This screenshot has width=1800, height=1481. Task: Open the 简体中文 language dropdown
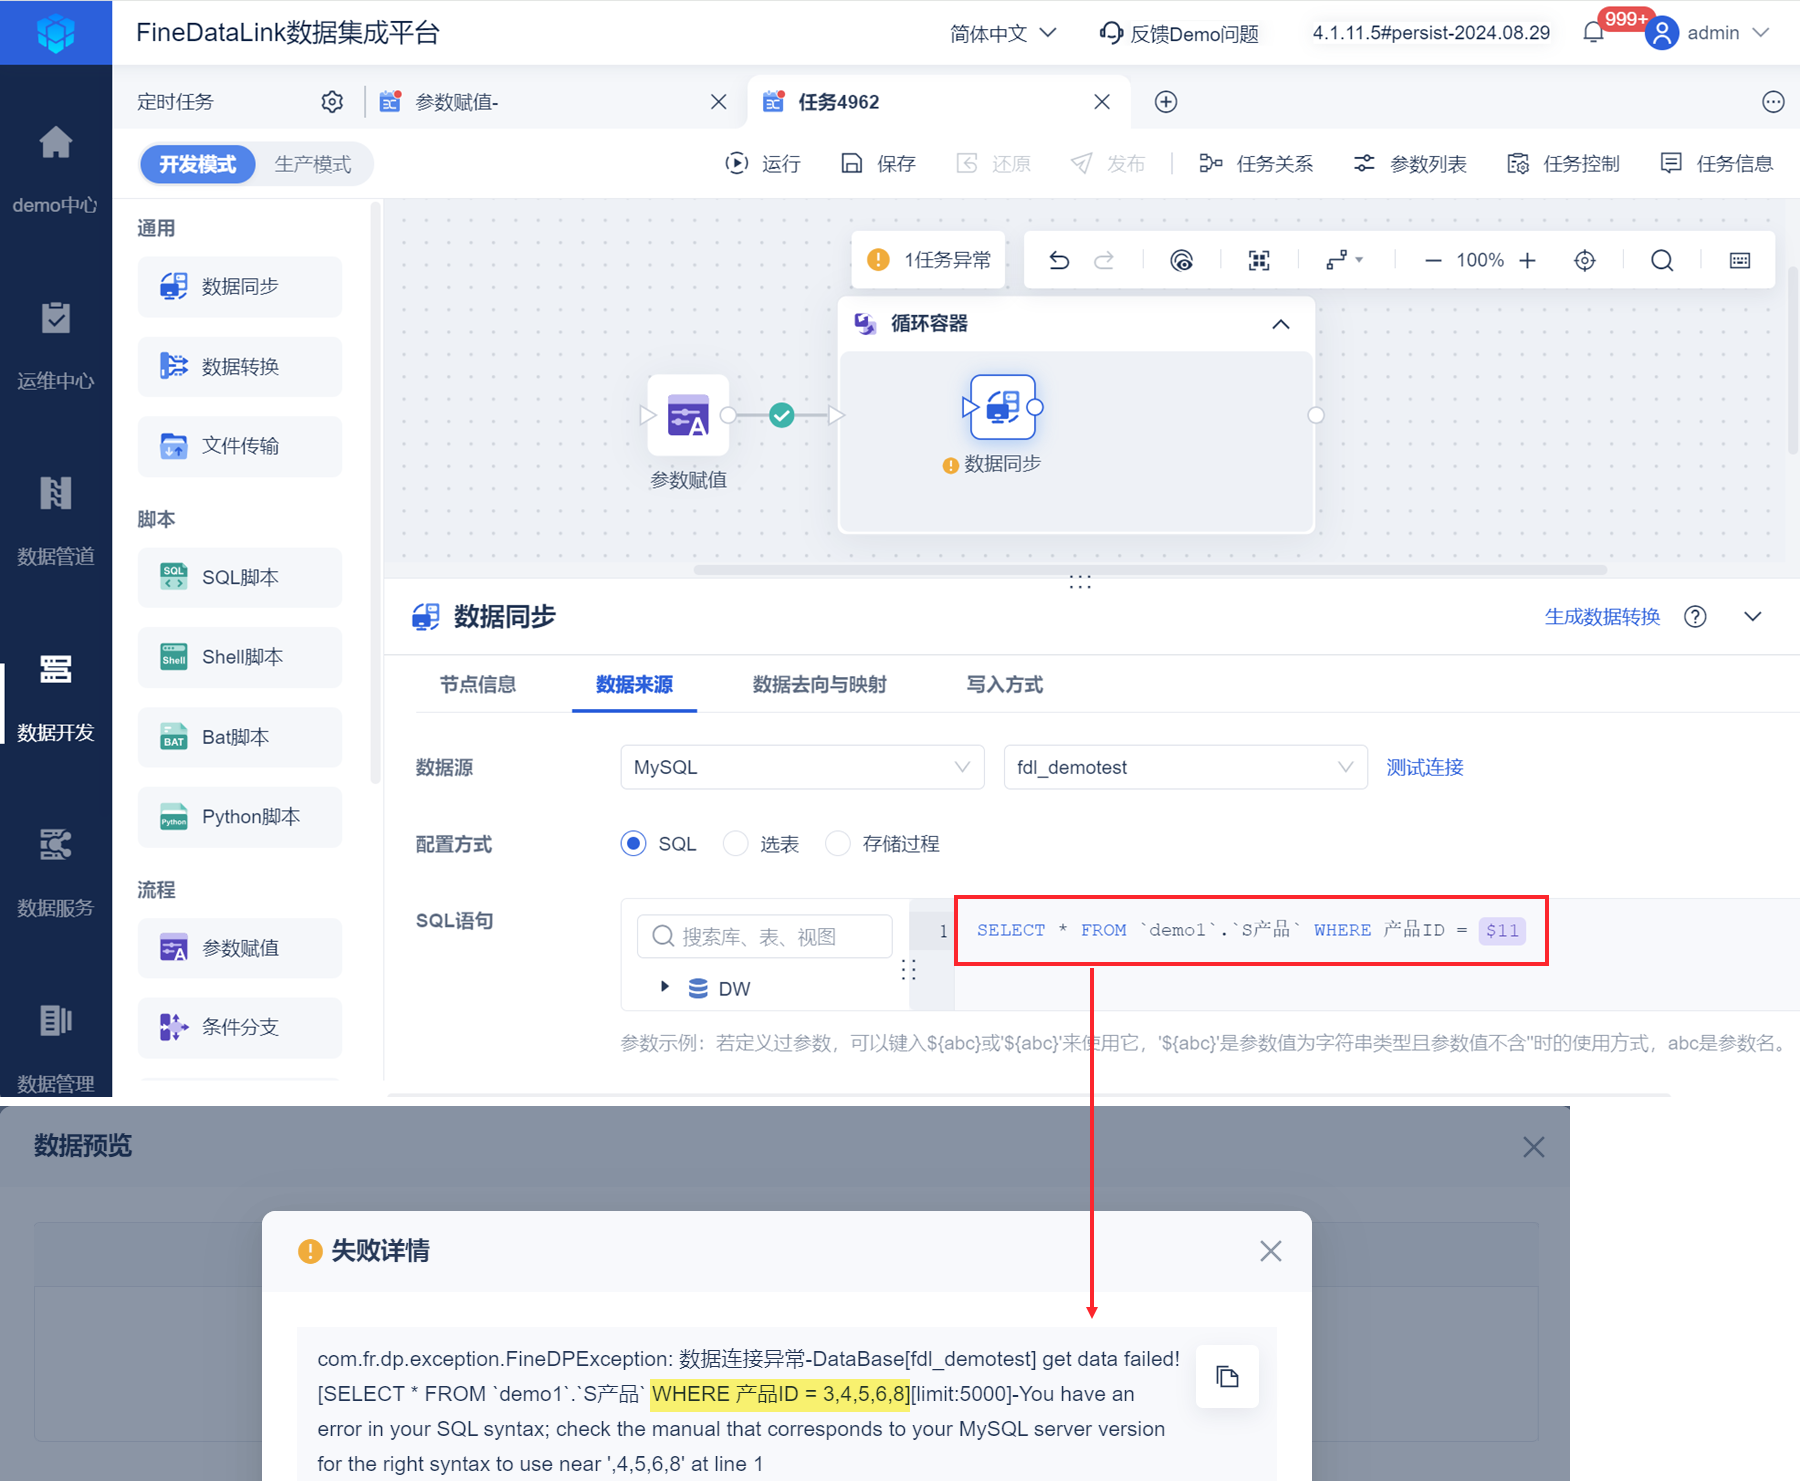coord(1003,33)
